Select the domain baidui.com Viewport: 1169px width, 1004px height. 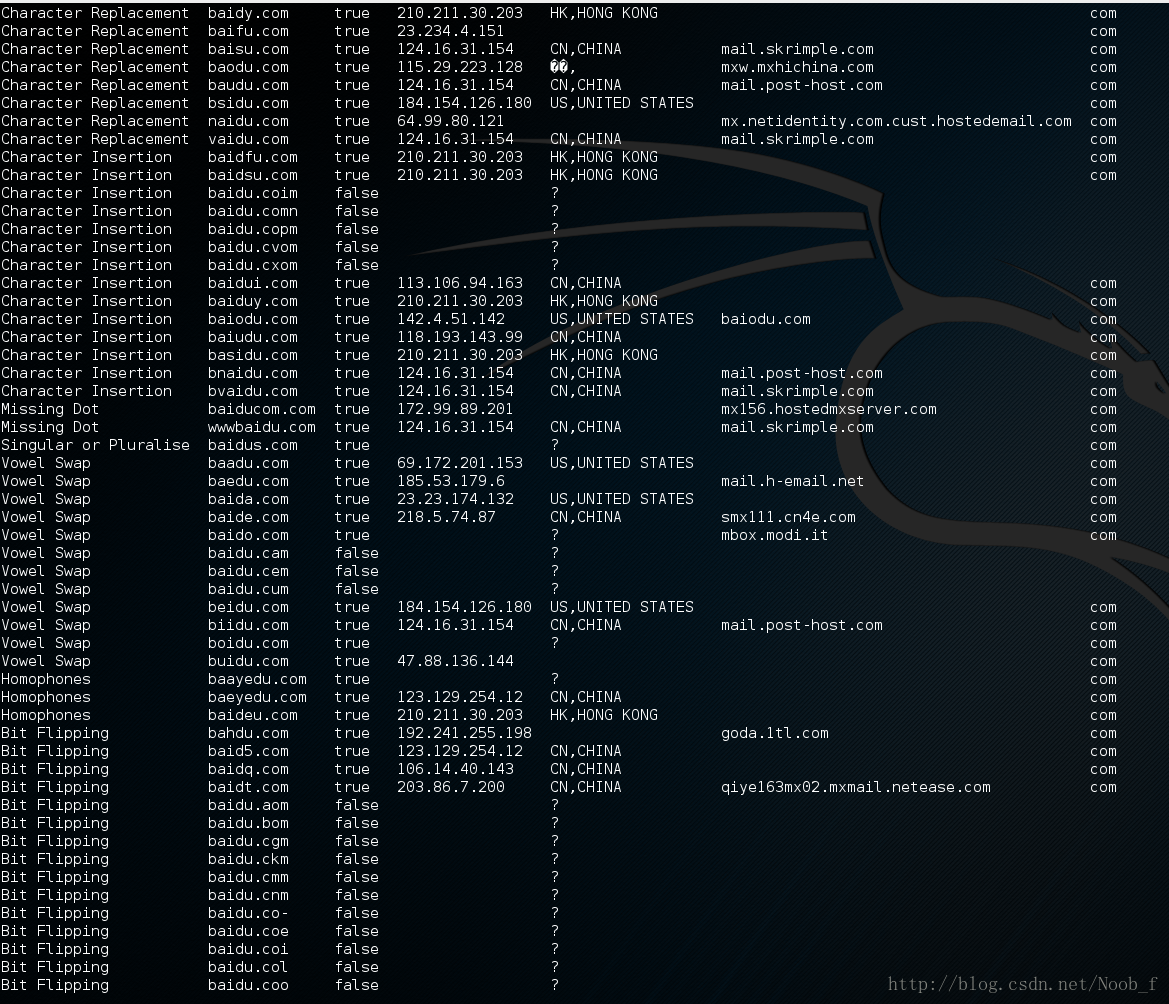(x=253, y=283)
